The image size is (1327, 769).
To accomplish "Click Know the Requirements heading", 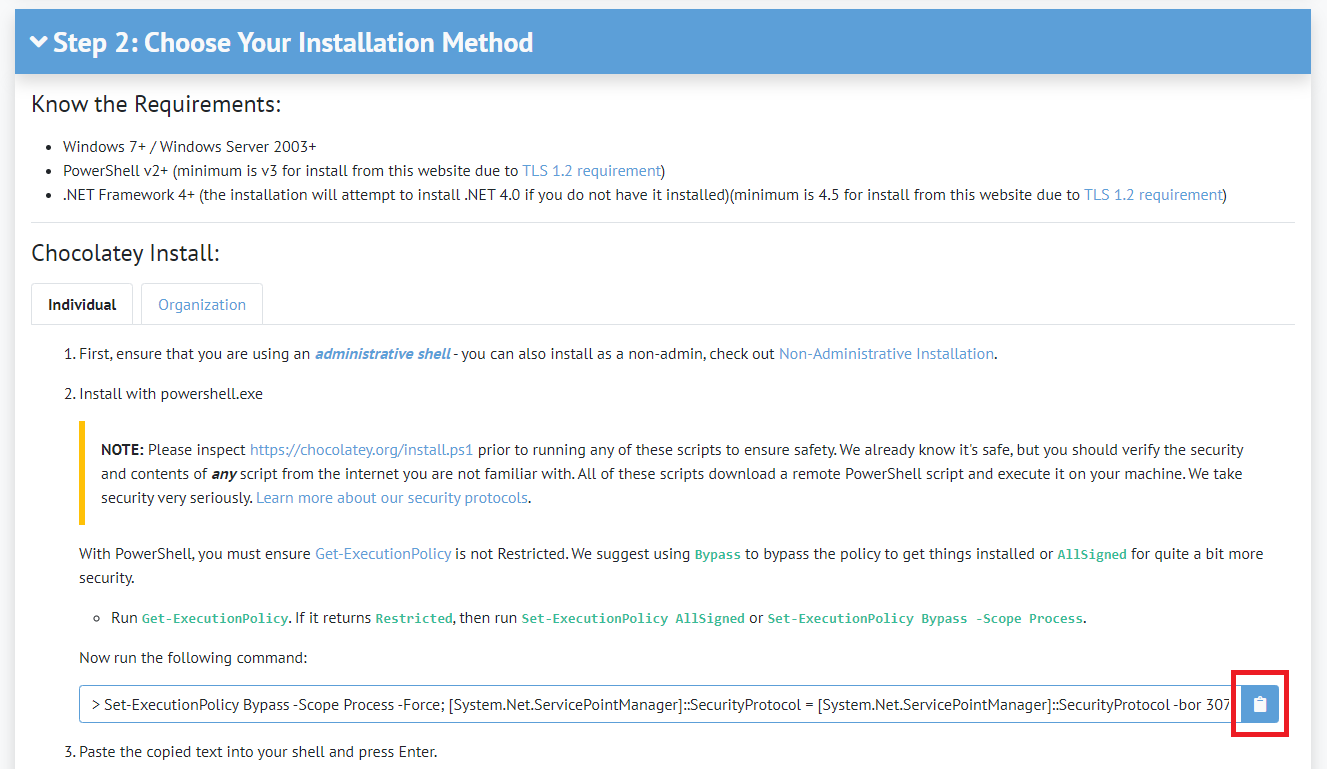I will [x=156, y=104].
